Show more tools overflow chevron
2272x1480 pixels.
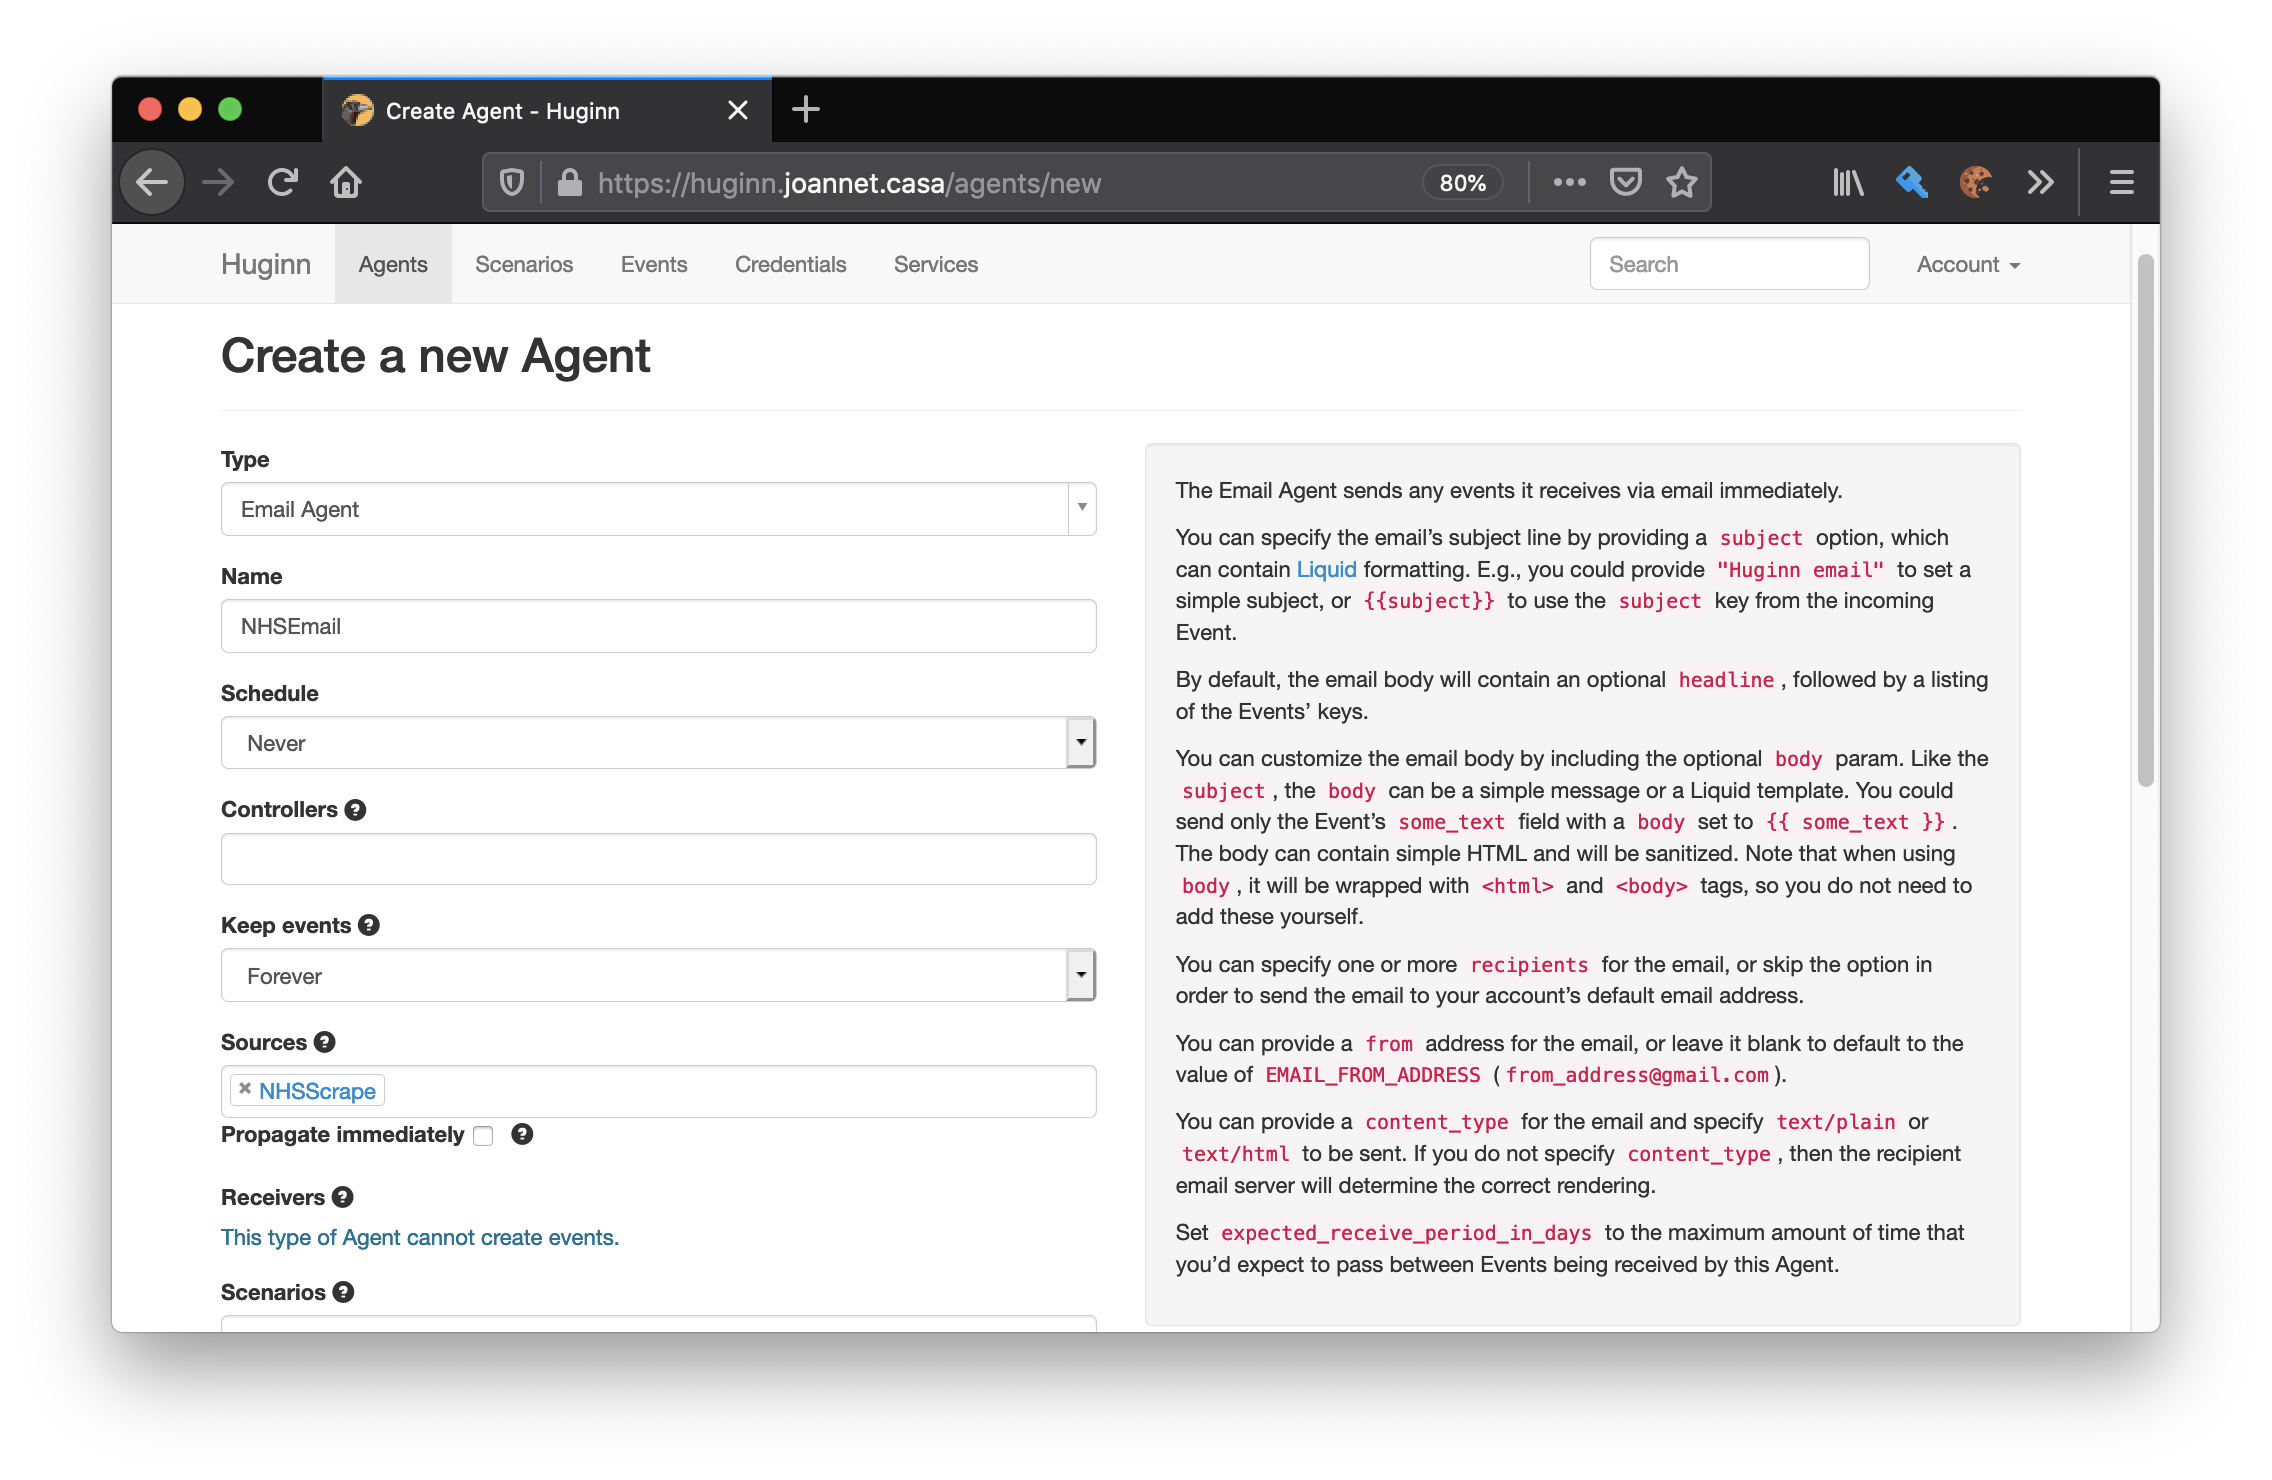2041,183
